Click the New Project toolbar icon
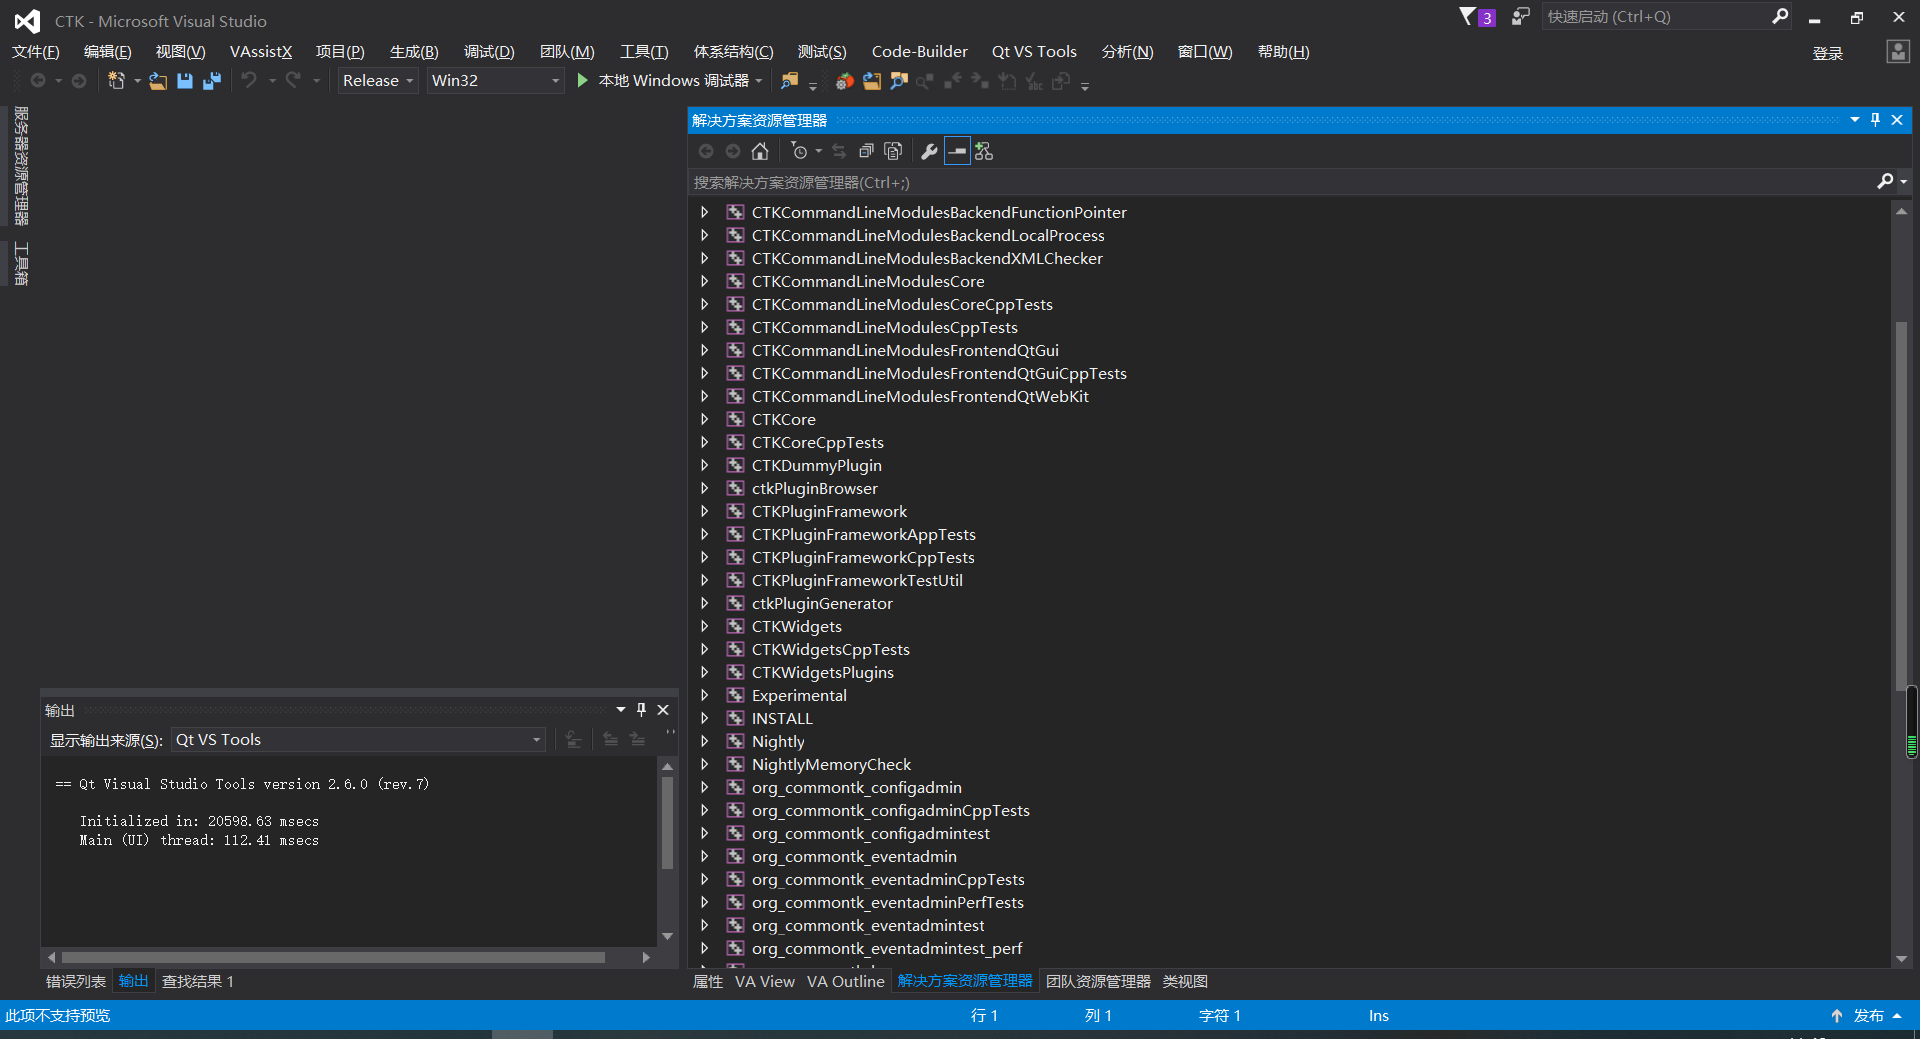This screenshot has height=1039, width=1920. (x=116, y=81)
